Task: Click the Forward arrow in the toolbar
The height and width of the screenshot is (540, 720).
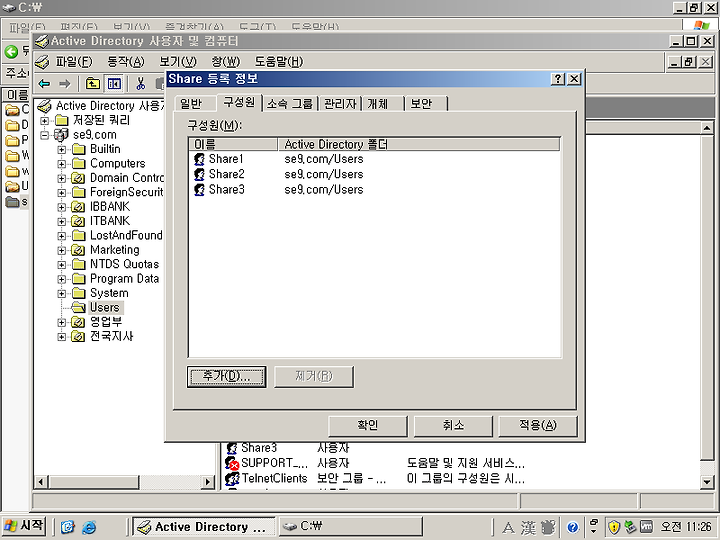Action: click(x=65, y=84)
